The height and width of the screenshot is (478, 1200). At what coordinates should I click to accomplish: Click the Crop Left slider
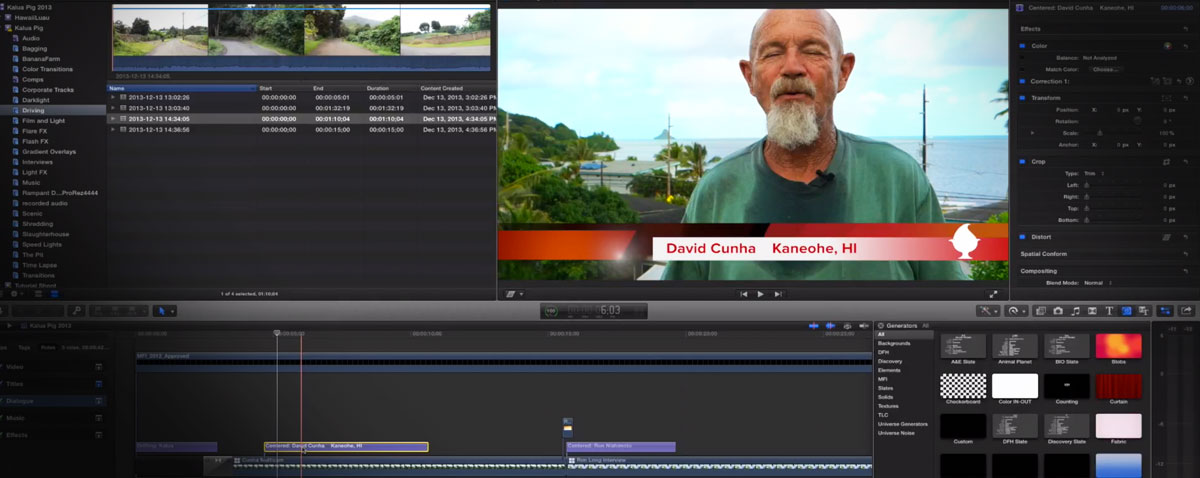click(1112, 186)
